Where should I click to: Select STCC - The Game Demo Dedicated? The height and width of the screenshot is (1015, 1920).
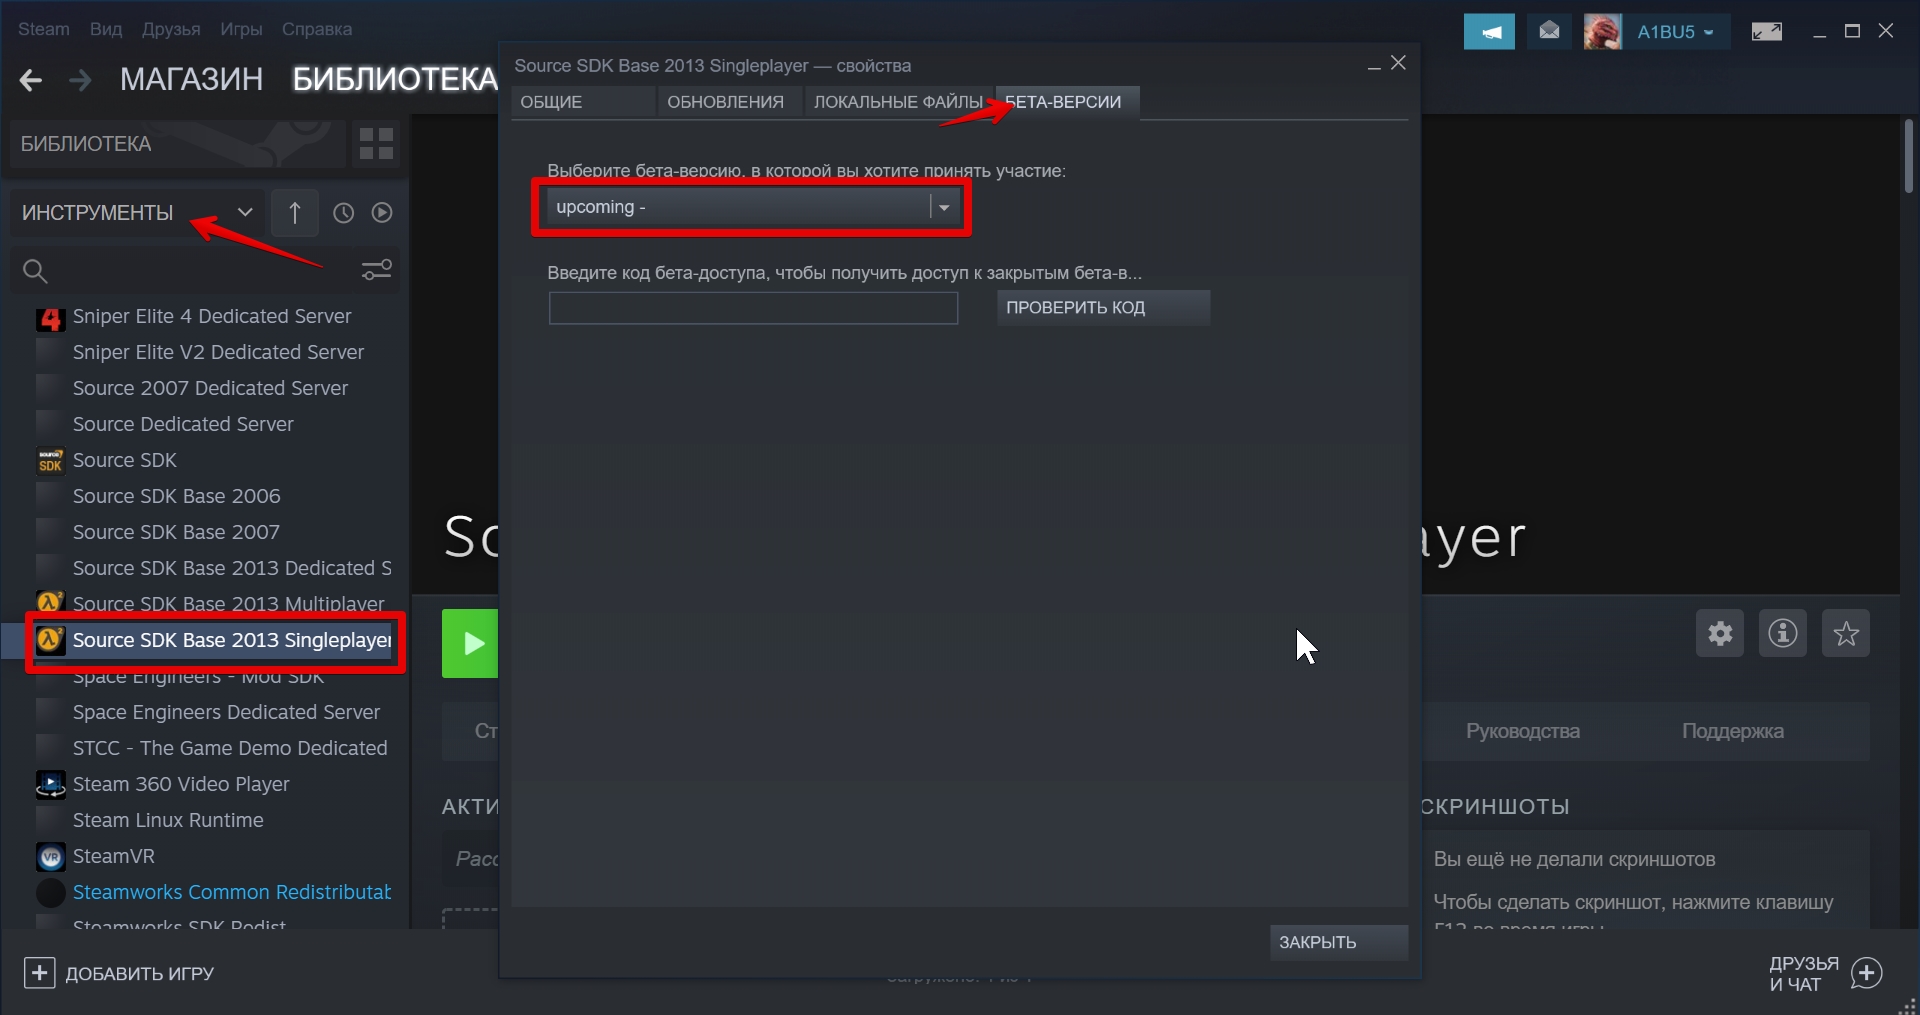click(x=229, y=748)
